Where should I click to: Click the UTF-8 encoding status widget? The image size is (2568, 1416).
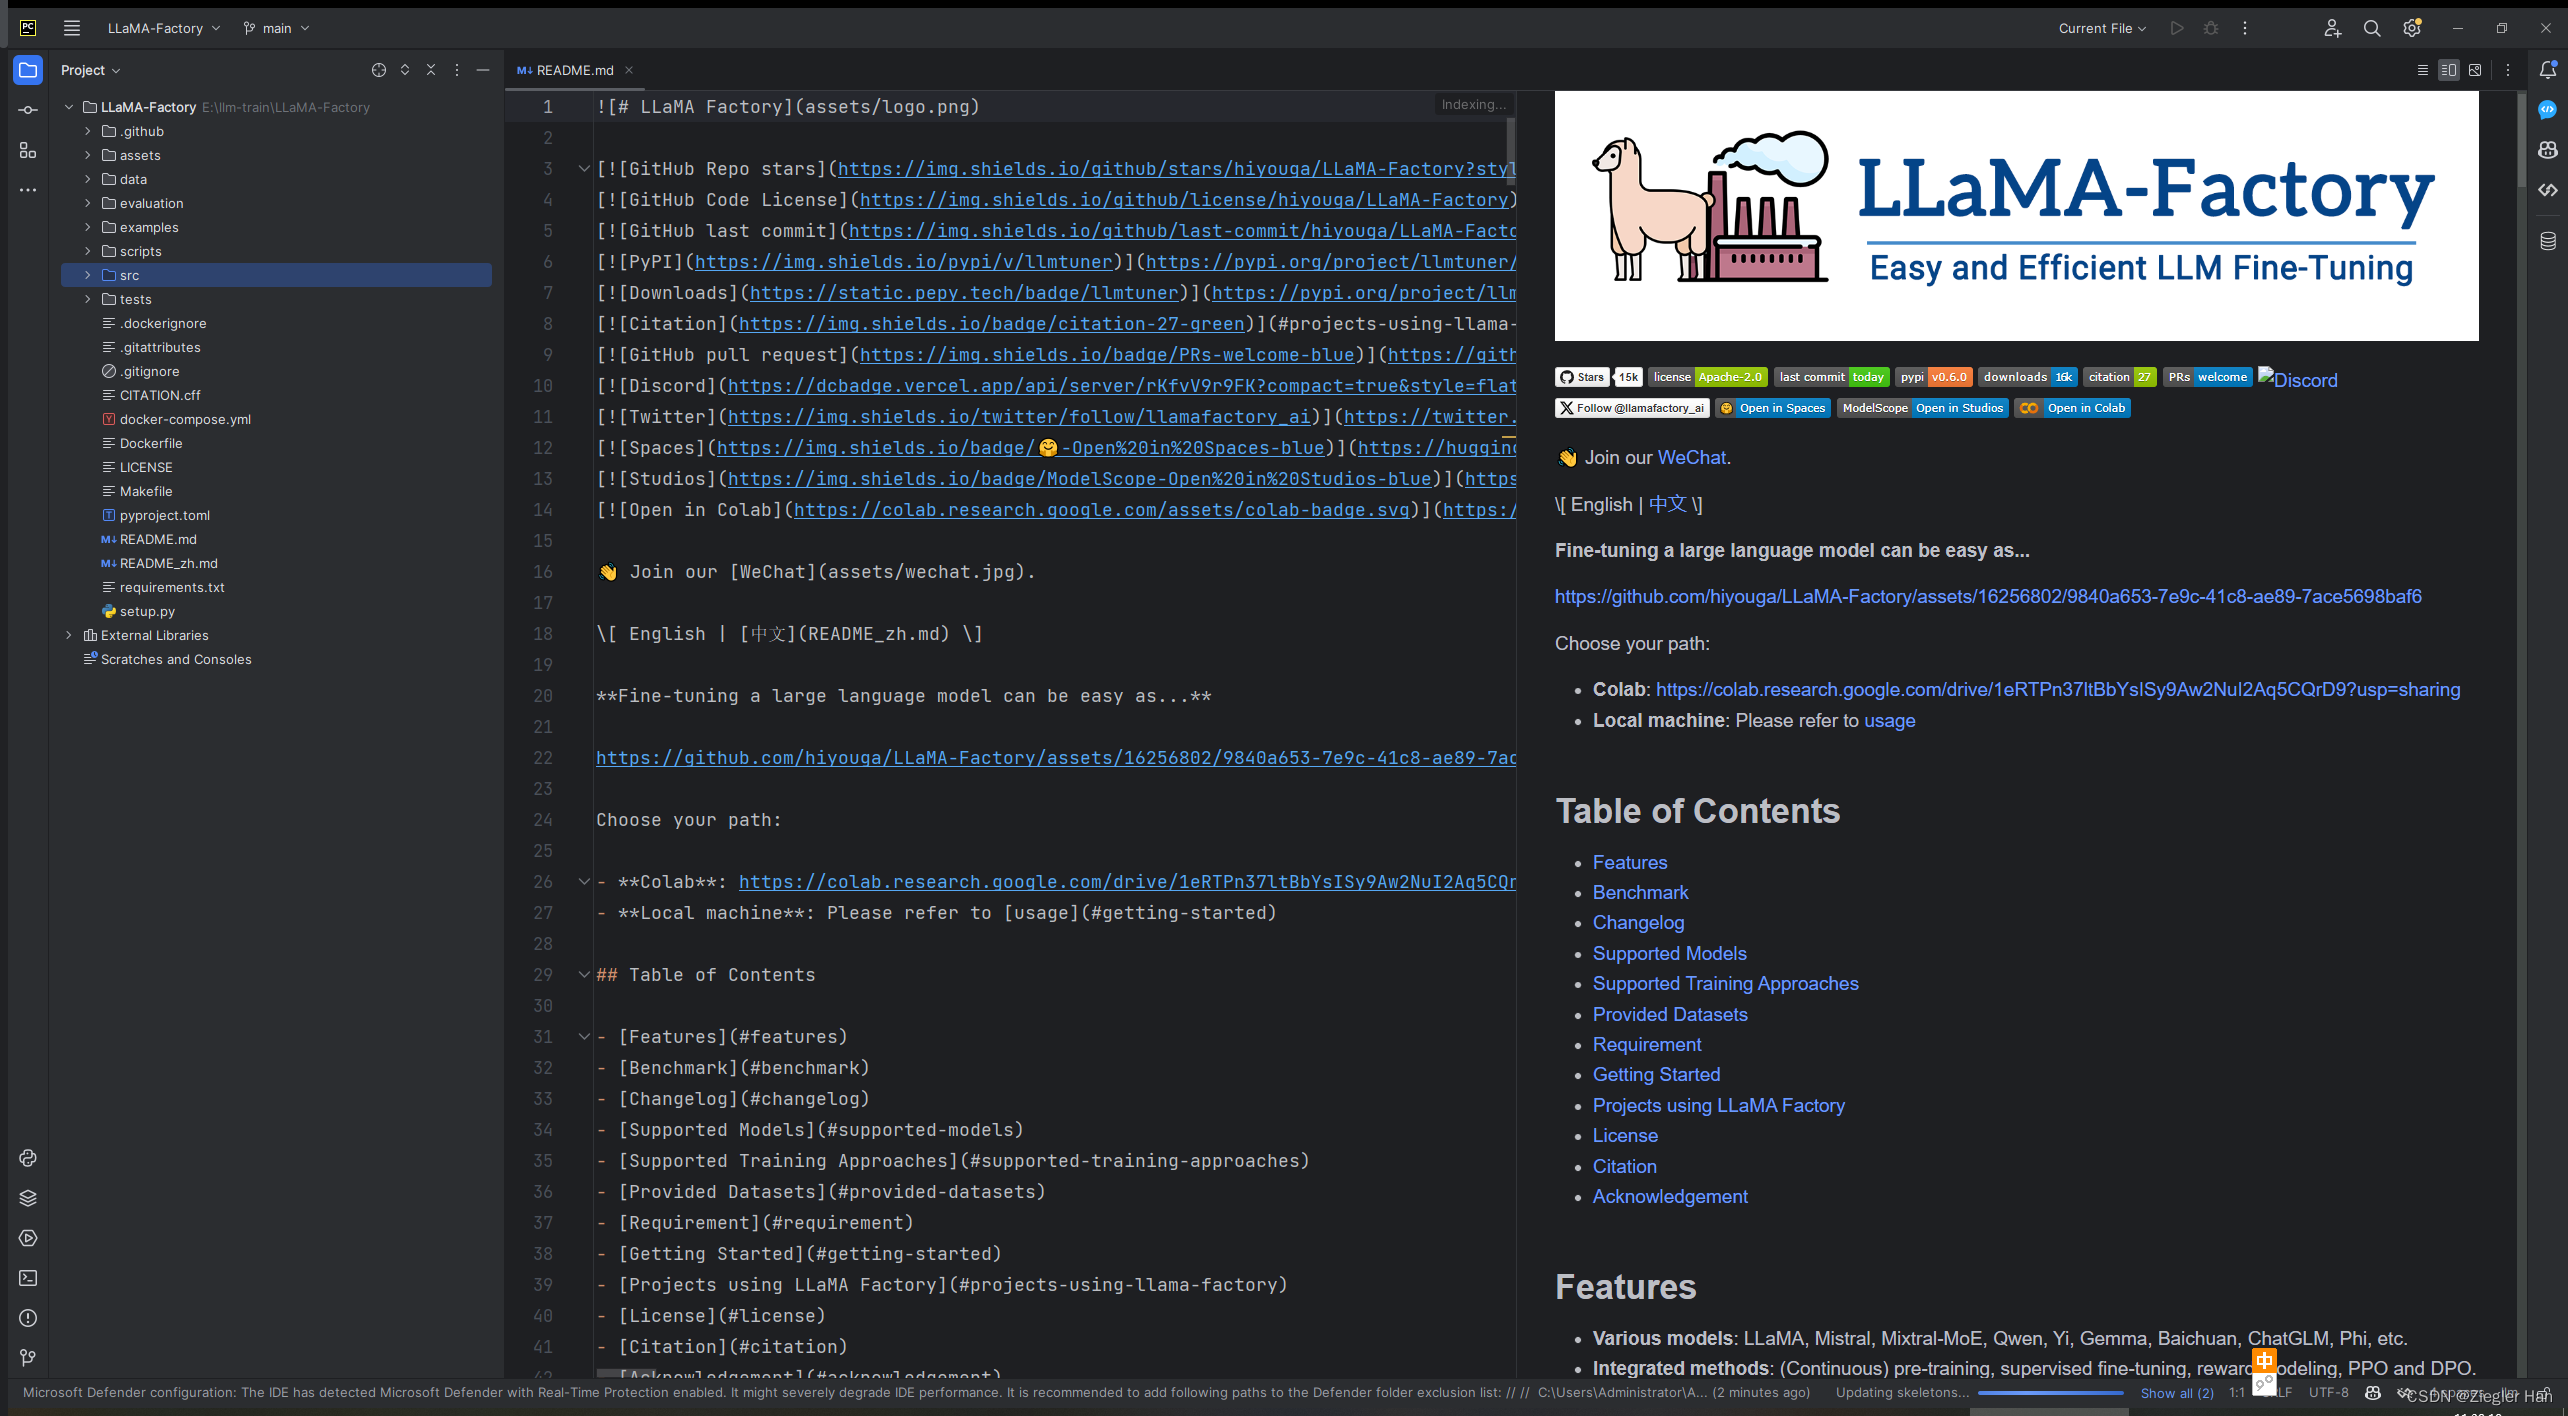click(2328, 1392)
